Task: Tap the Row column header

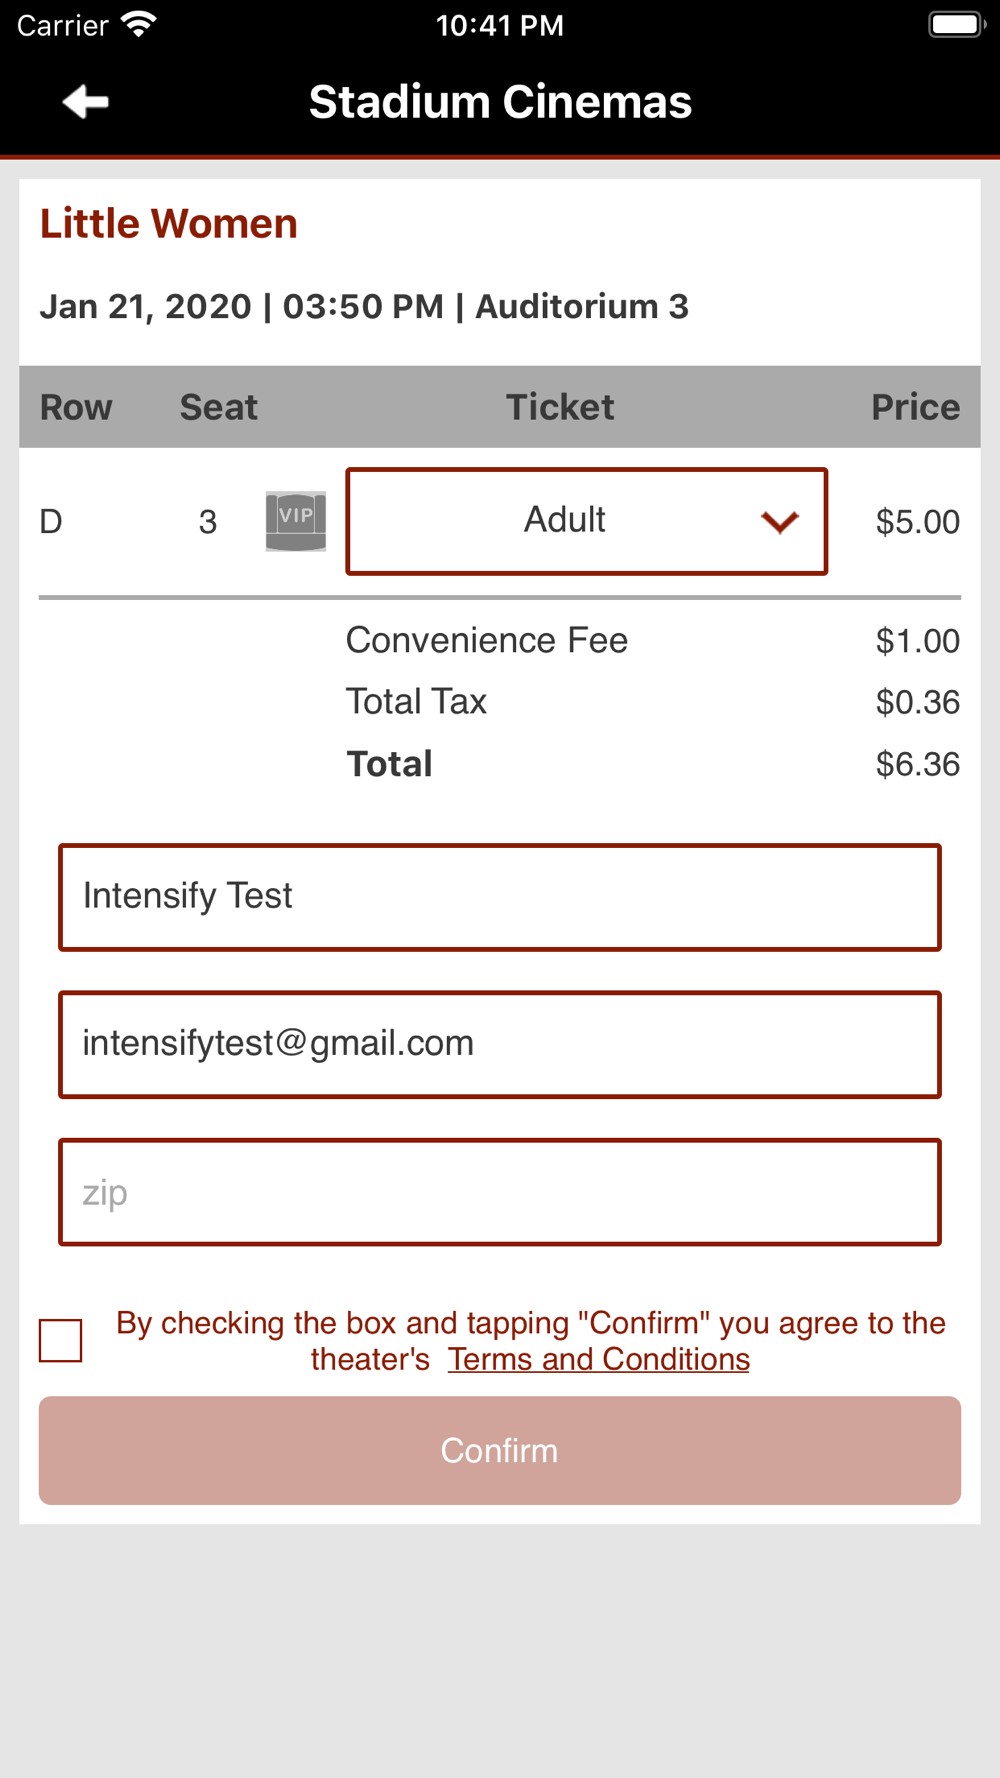Action: pyautogui.click(x=76, y=407)
